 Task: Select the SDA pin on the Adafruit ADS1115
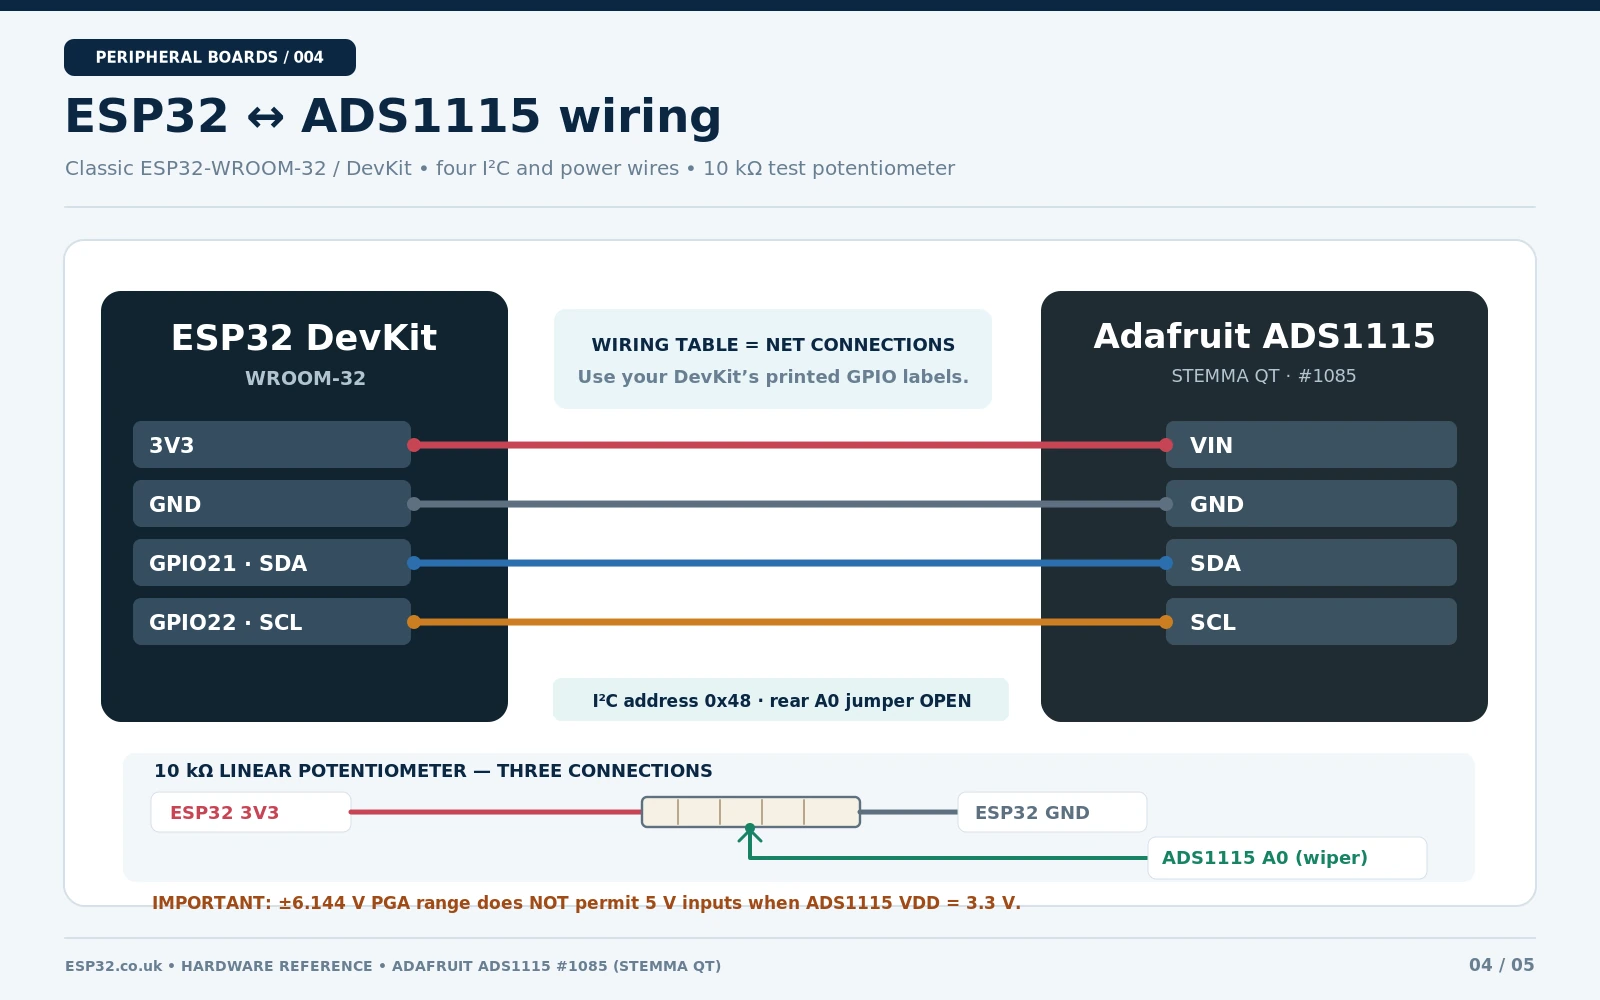pyautogui.click(x=1311, y=563)
